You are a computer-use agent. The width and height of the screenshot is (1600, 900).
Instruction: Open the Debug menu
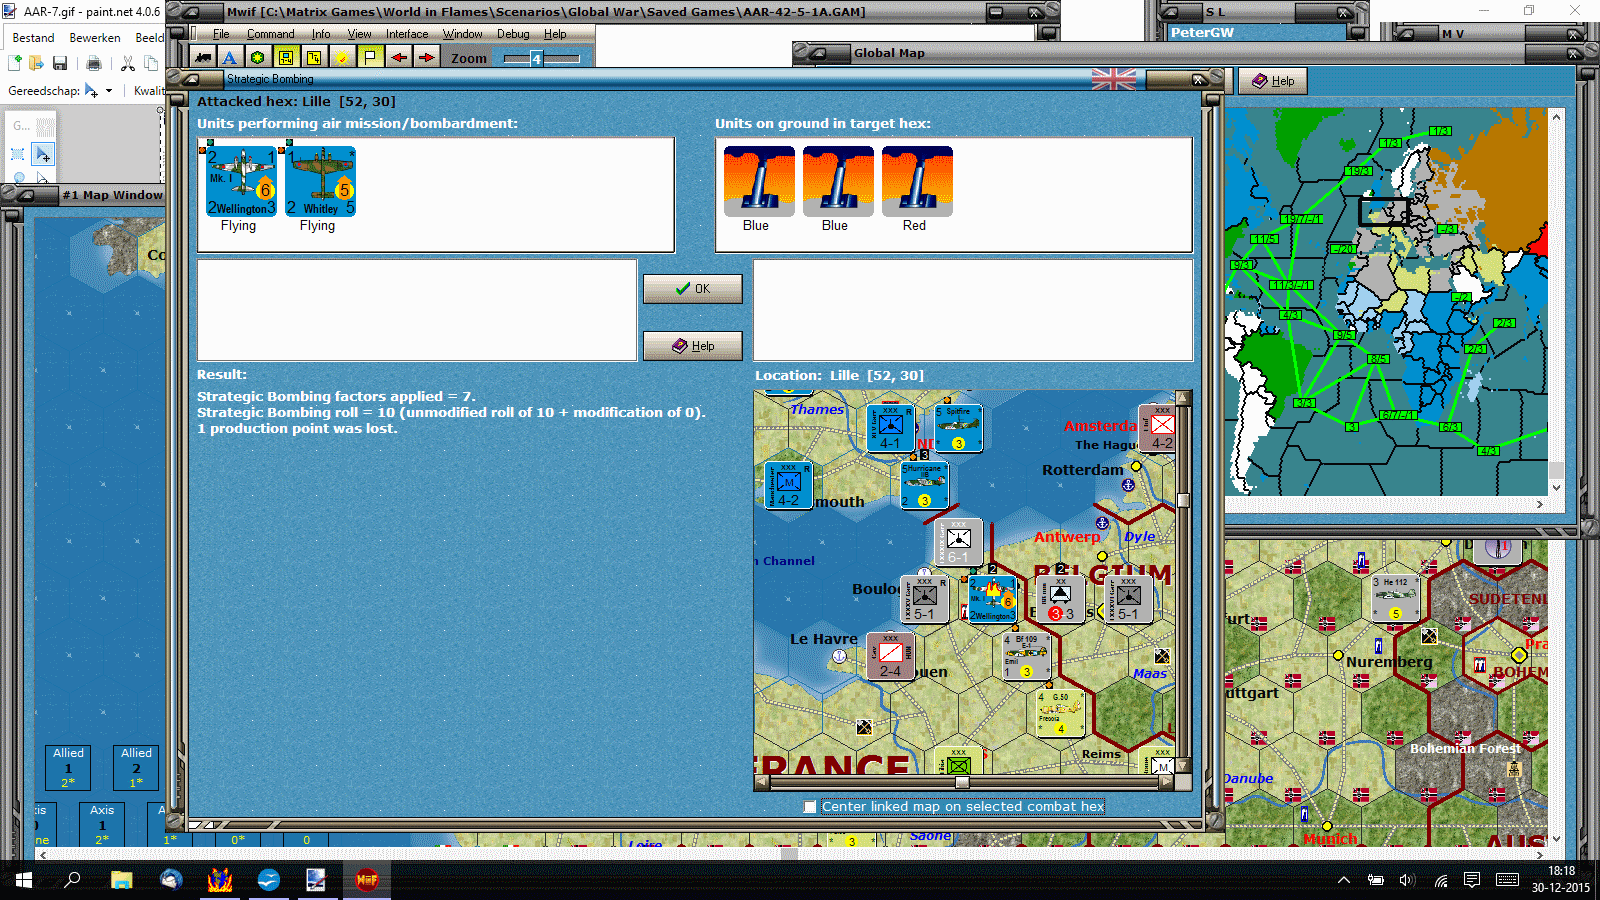(513, 34)
